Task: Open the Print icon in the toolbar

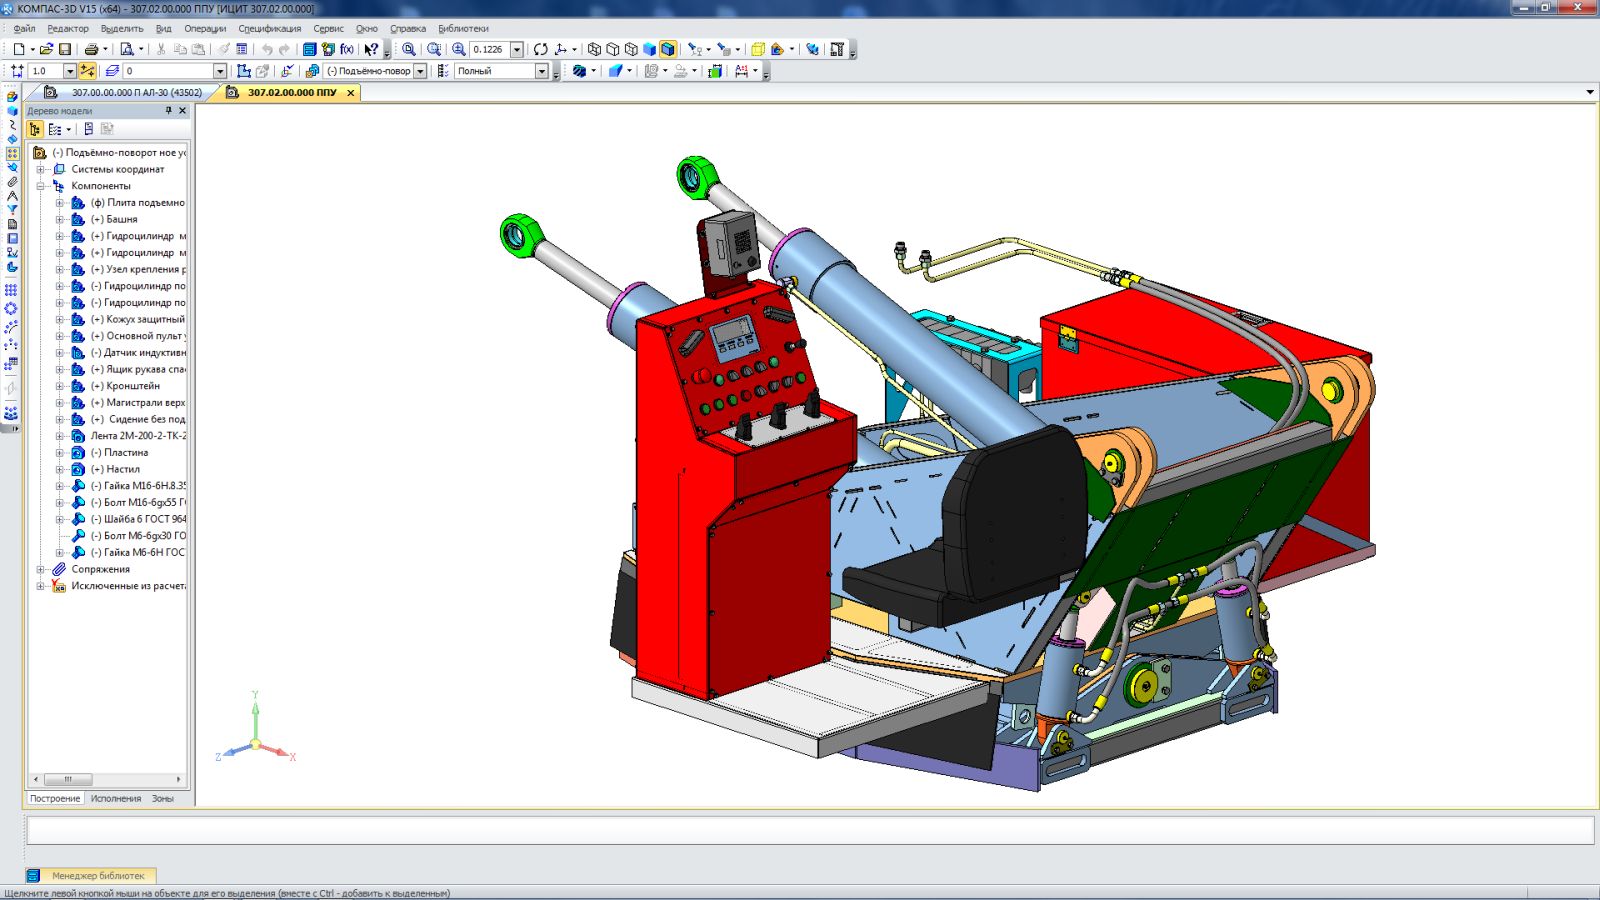Action: point(91,49)
